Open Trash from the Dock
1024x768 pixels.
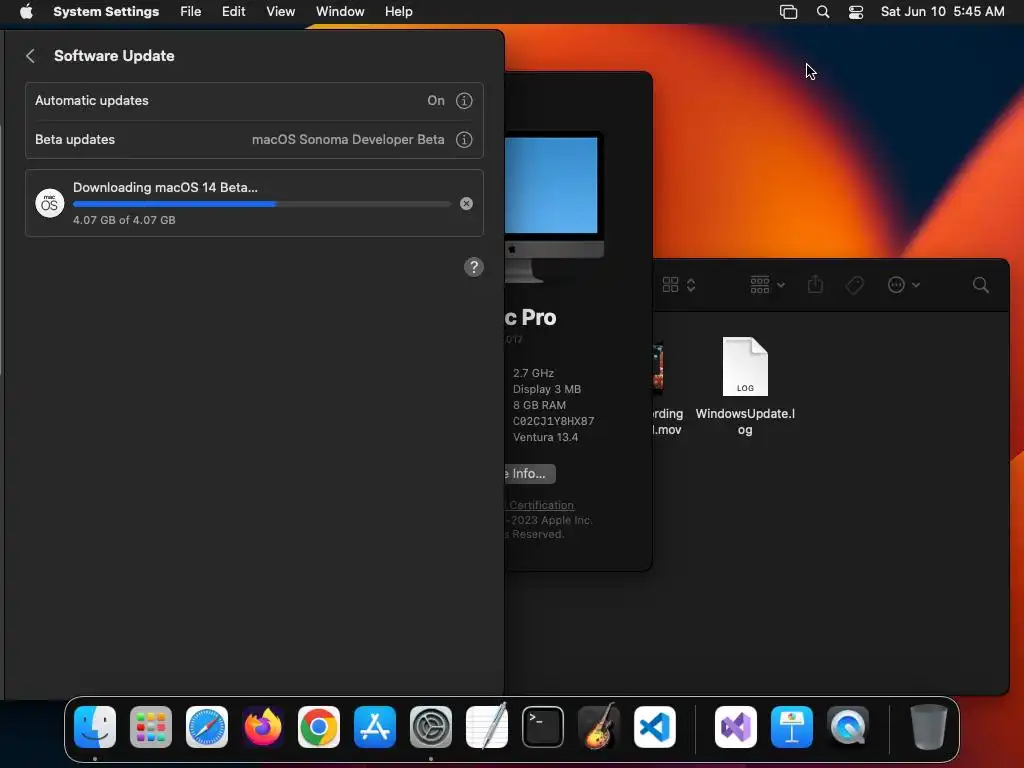point(928,727)
